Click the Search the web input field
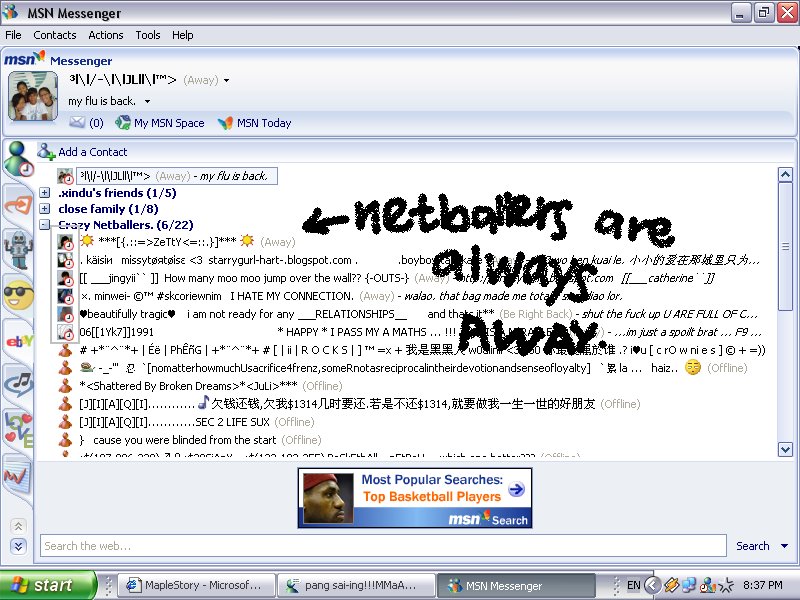The height and width of the screenshot is (600, 800). tap(383, 546)
